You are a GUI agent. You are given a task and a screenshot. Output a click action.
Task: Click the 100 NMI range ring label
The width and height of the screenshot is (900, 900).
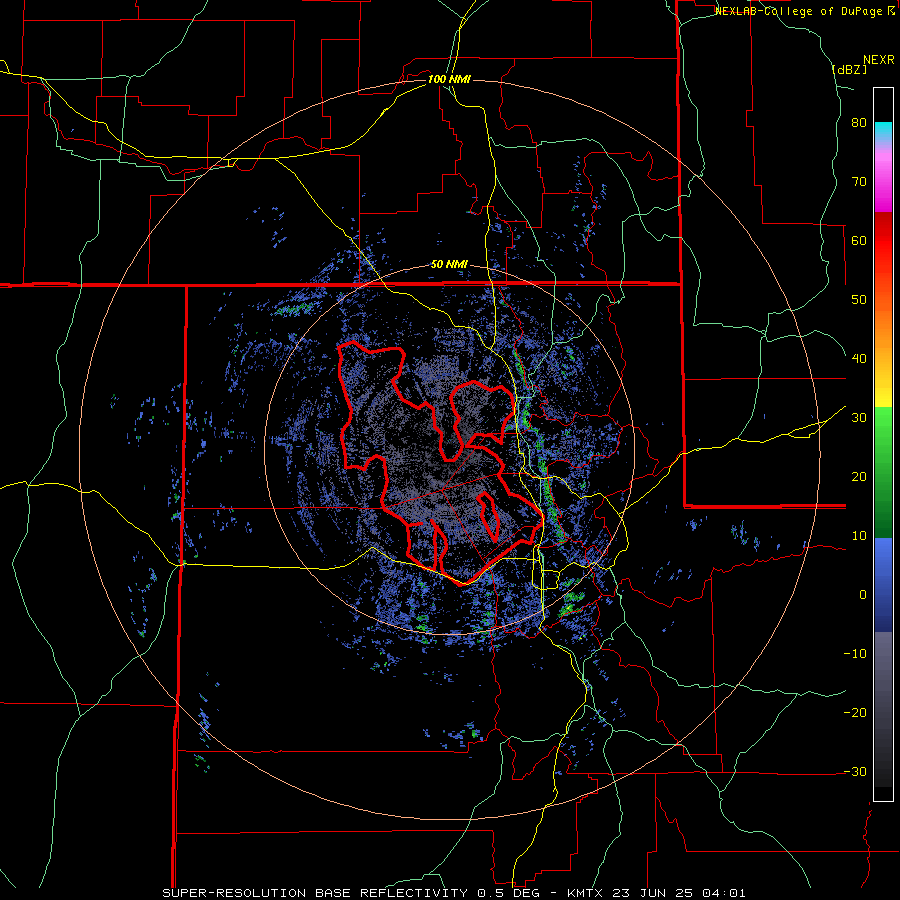[x=449, y=79]
